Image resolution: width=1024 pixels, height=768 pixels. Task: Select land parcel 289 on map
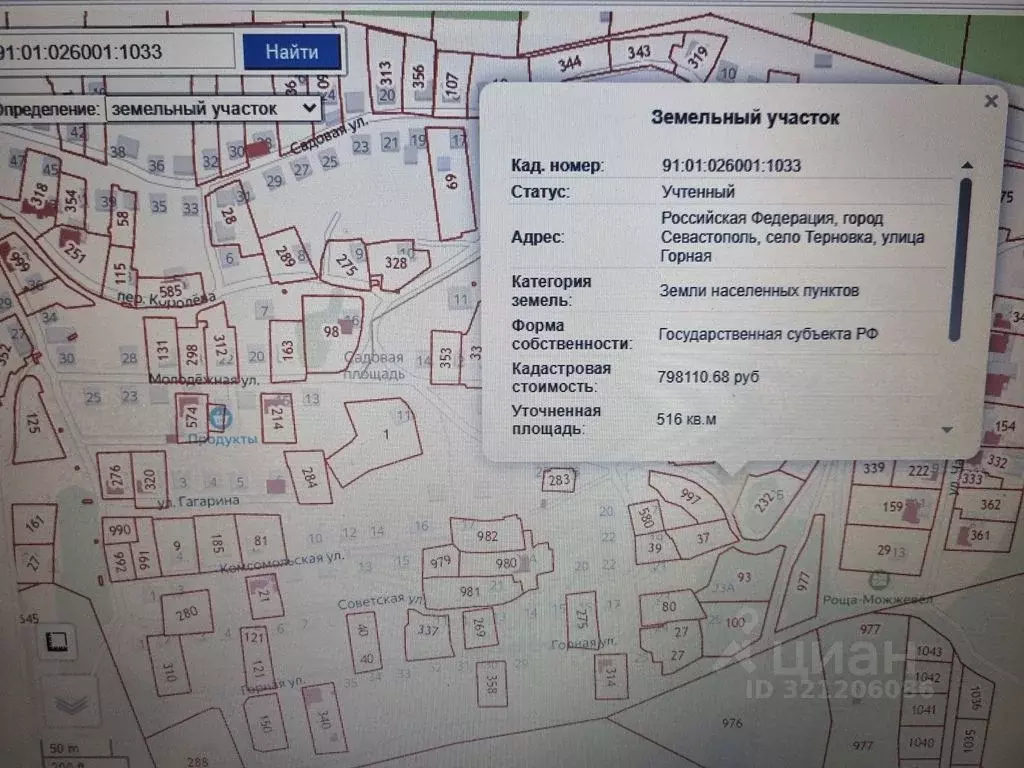coord(286,255)
